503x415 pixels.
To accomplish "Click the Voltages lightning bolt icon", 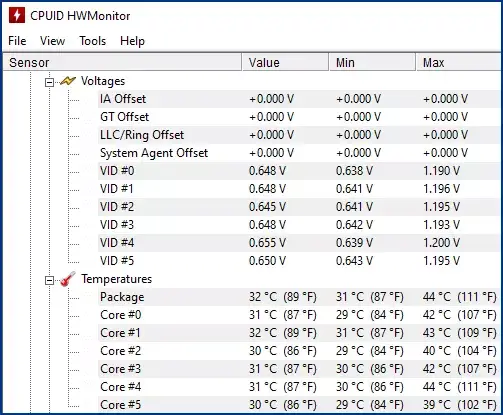I will click(x=68, y=81).
